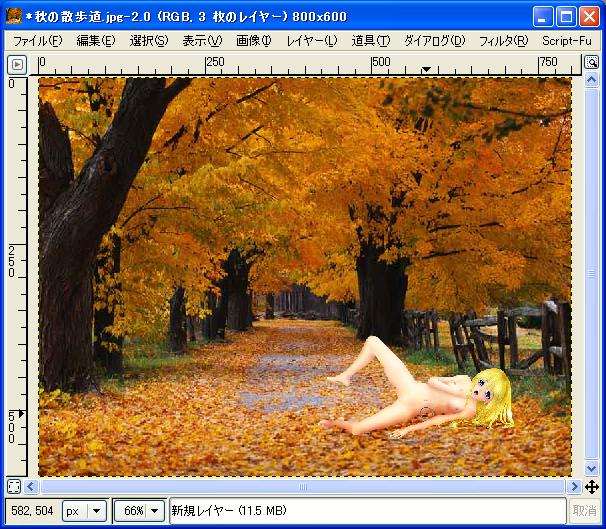Click the vertical scrollbar thumb

tap(591, 274)
